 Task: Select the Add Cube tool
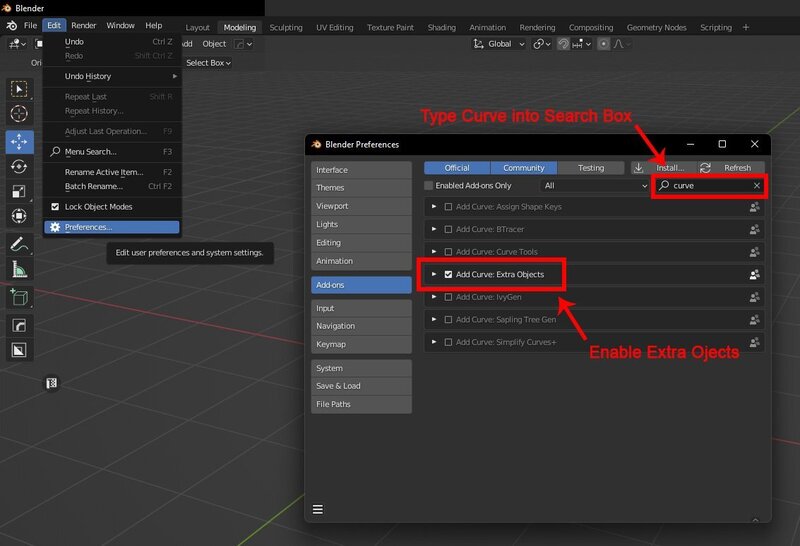[19, 297]
